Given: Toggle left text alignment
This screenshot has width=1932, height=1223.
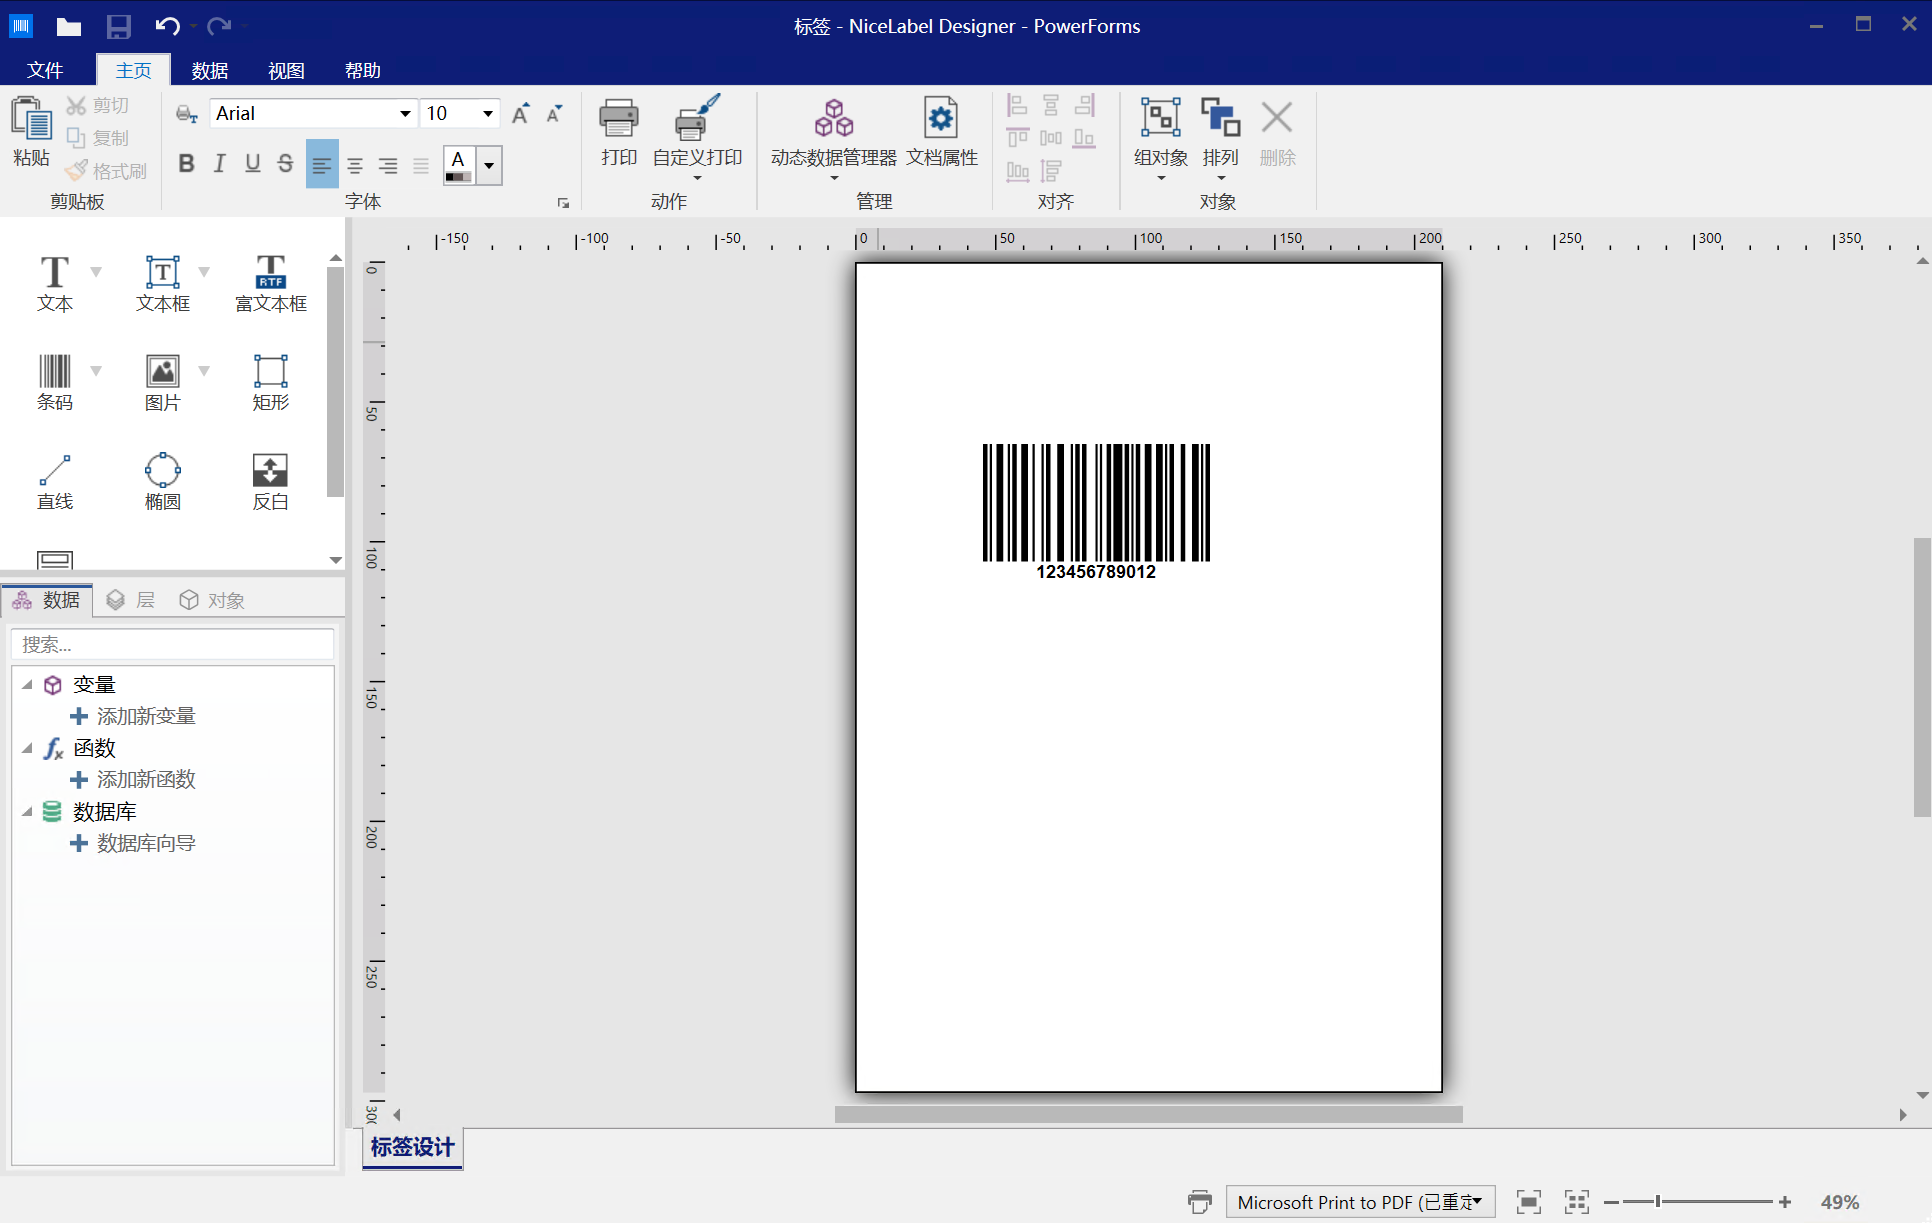Looking at the screenshot, I should tap(321, 165).
